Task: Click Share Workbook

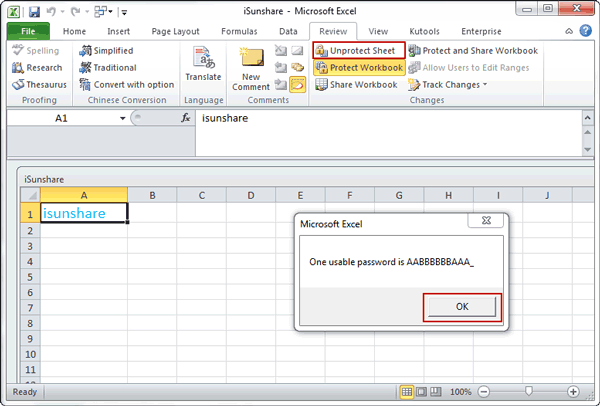Action: click(x=356, y=85)
